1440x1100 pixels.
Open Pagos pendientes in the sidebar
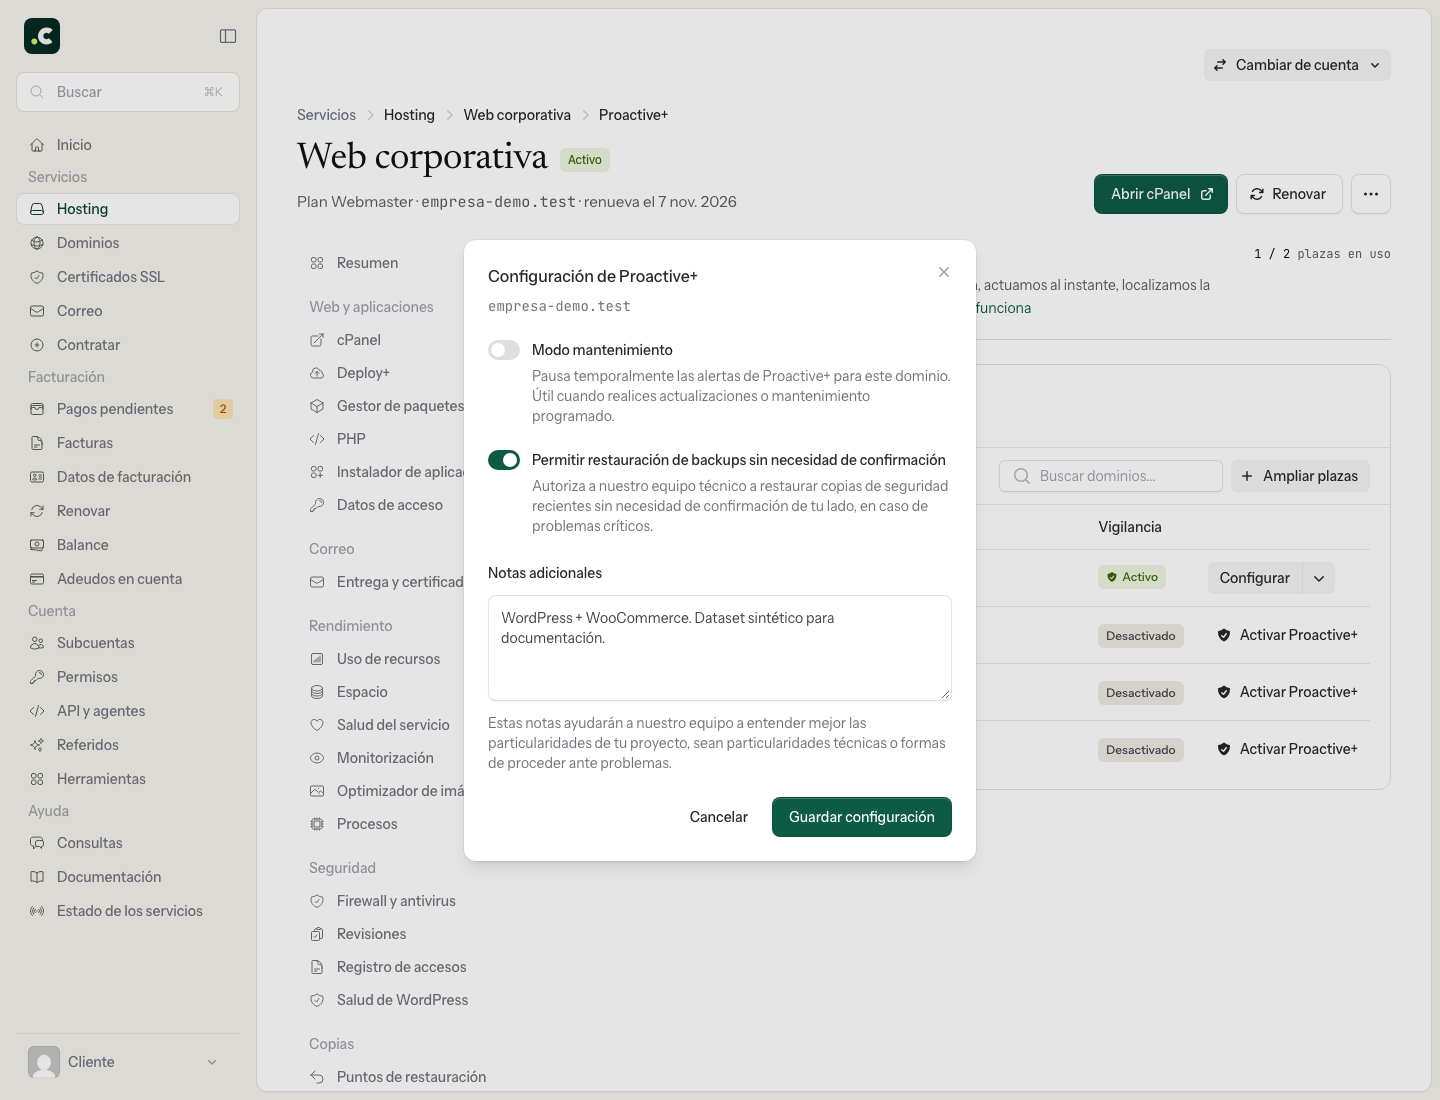(x=128, y=409)
